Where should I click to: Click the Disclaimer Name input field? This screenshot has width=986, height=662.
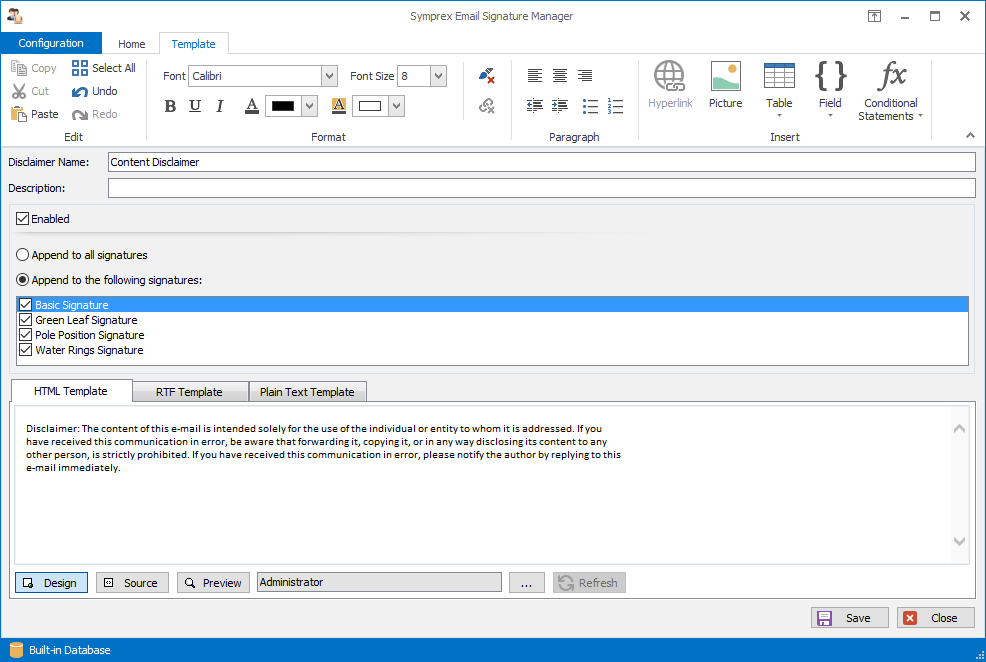(541, 162)
